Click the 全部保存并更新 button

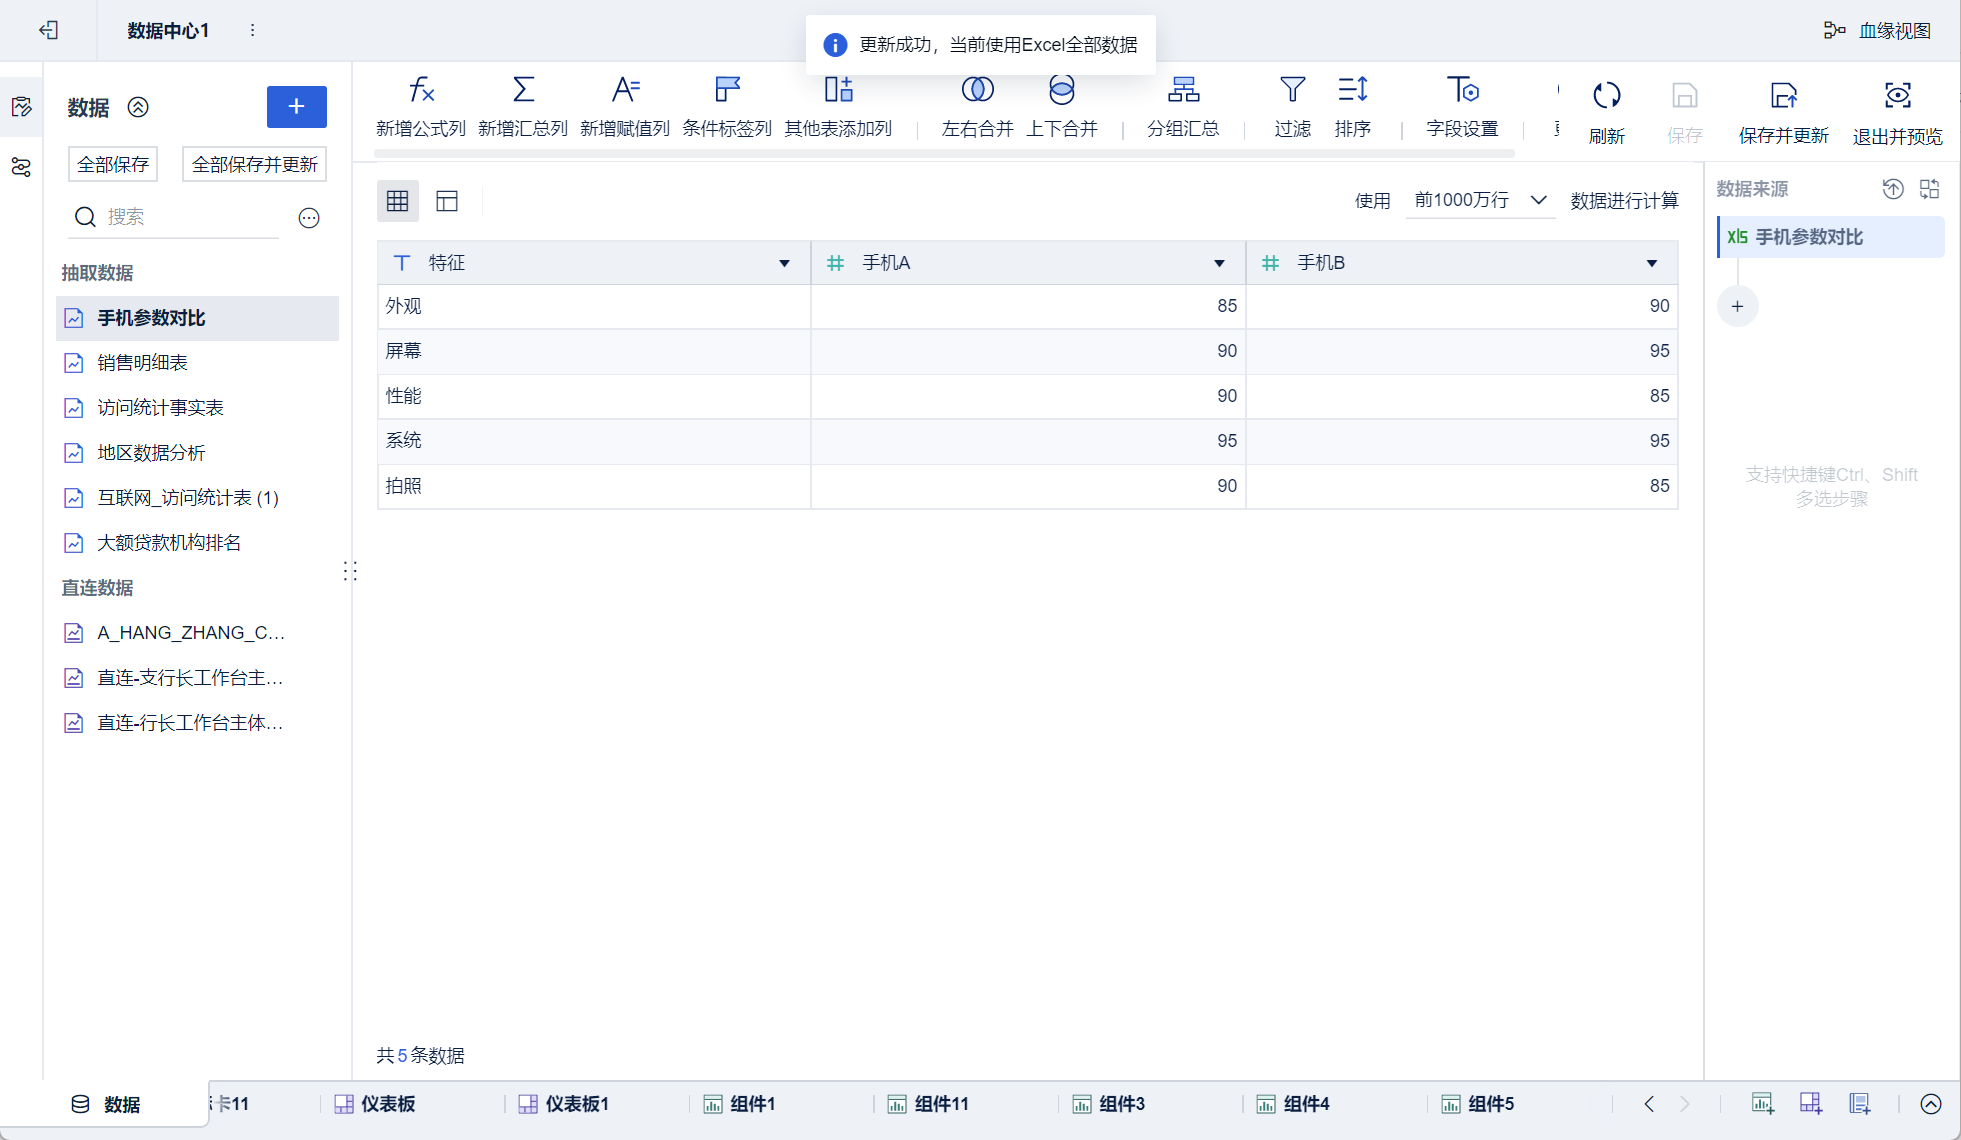pos(254,164)
